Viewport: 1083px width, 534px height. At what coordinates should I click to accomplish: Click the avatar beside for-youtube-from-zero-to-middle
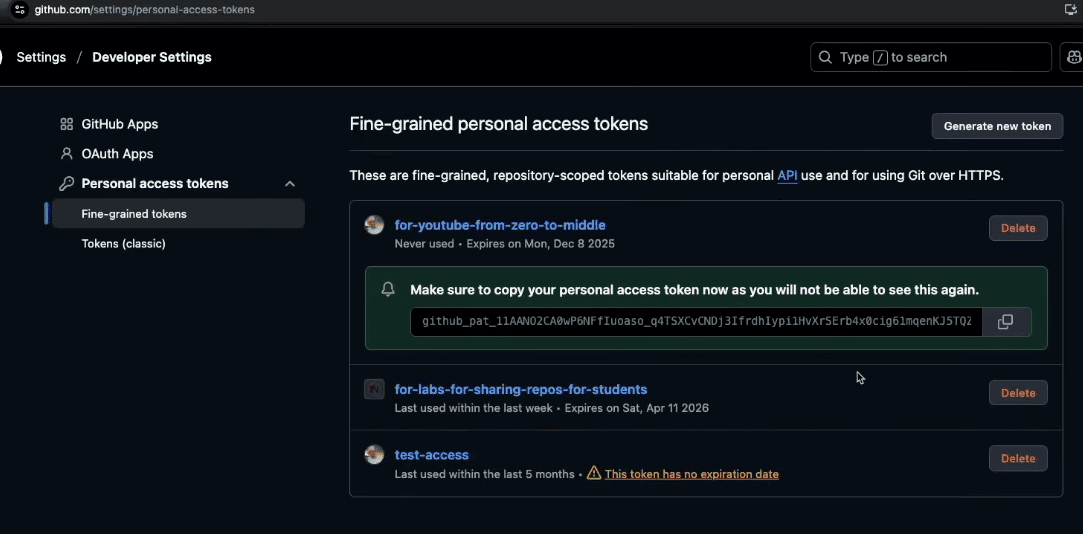374,225
